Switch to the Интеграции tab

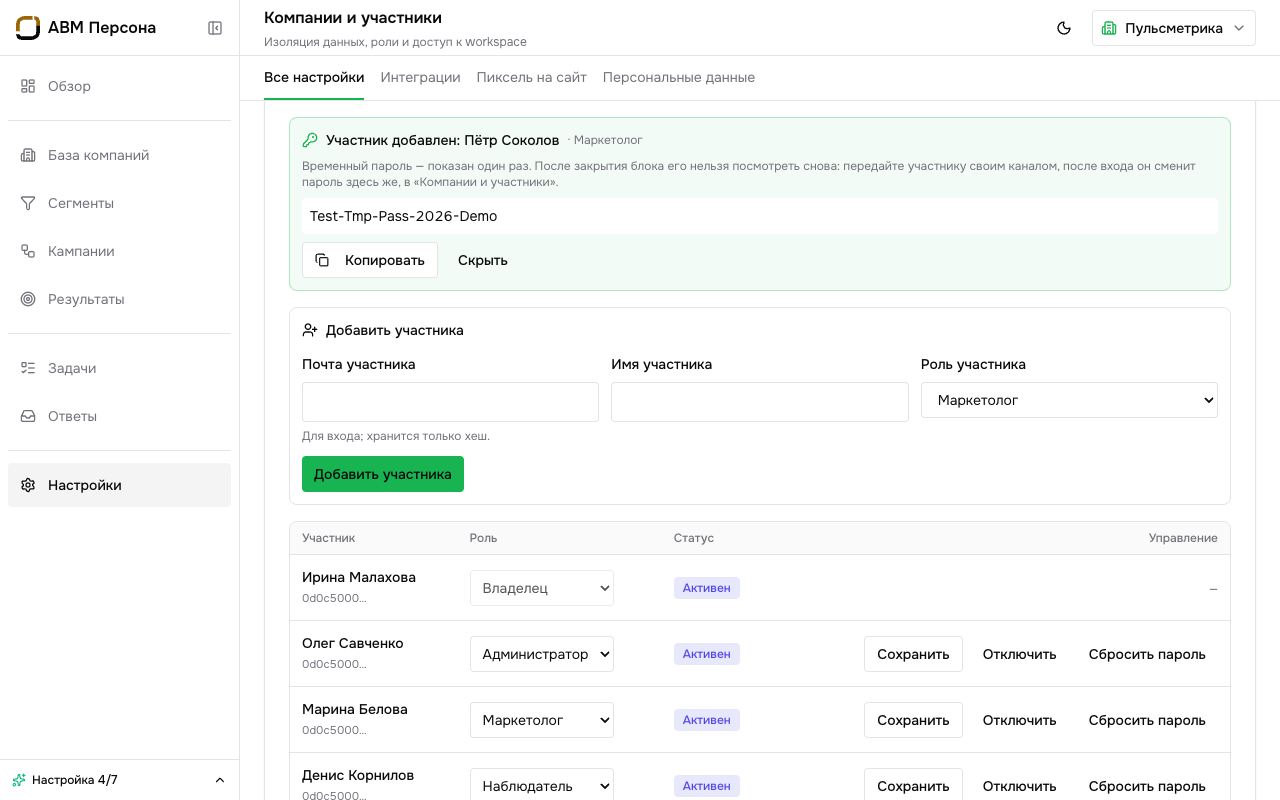click(x=420, y=78)
